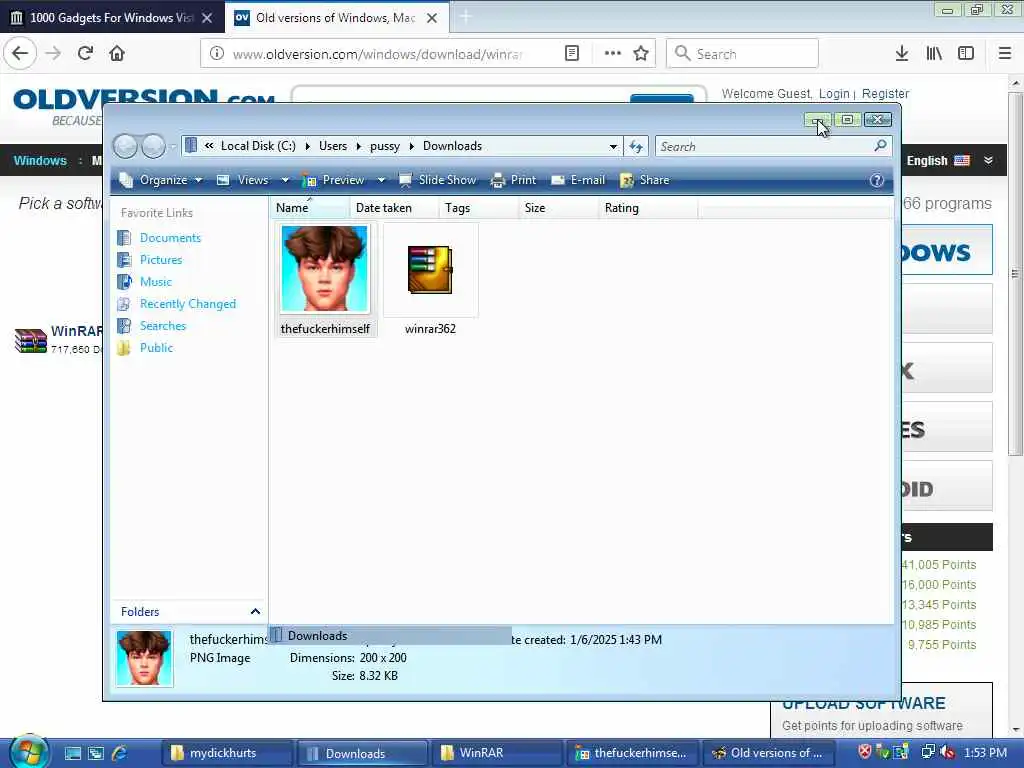Select the PNG image file thumbnail
Image resolution: width=1024 pixels, height=768 pixels.
point(325,269)
